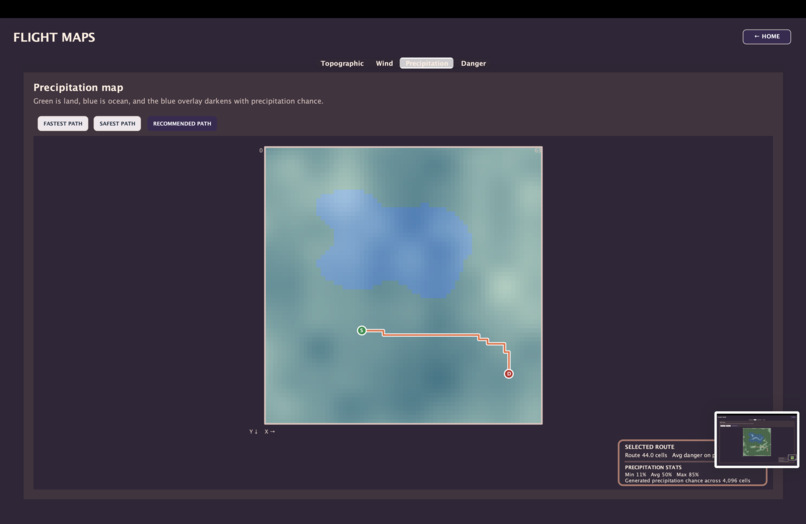Open the Danger tab
Image resolution: width=806 pixels, height=524 pixels.
pyautogui.click(x=473, y=63)
